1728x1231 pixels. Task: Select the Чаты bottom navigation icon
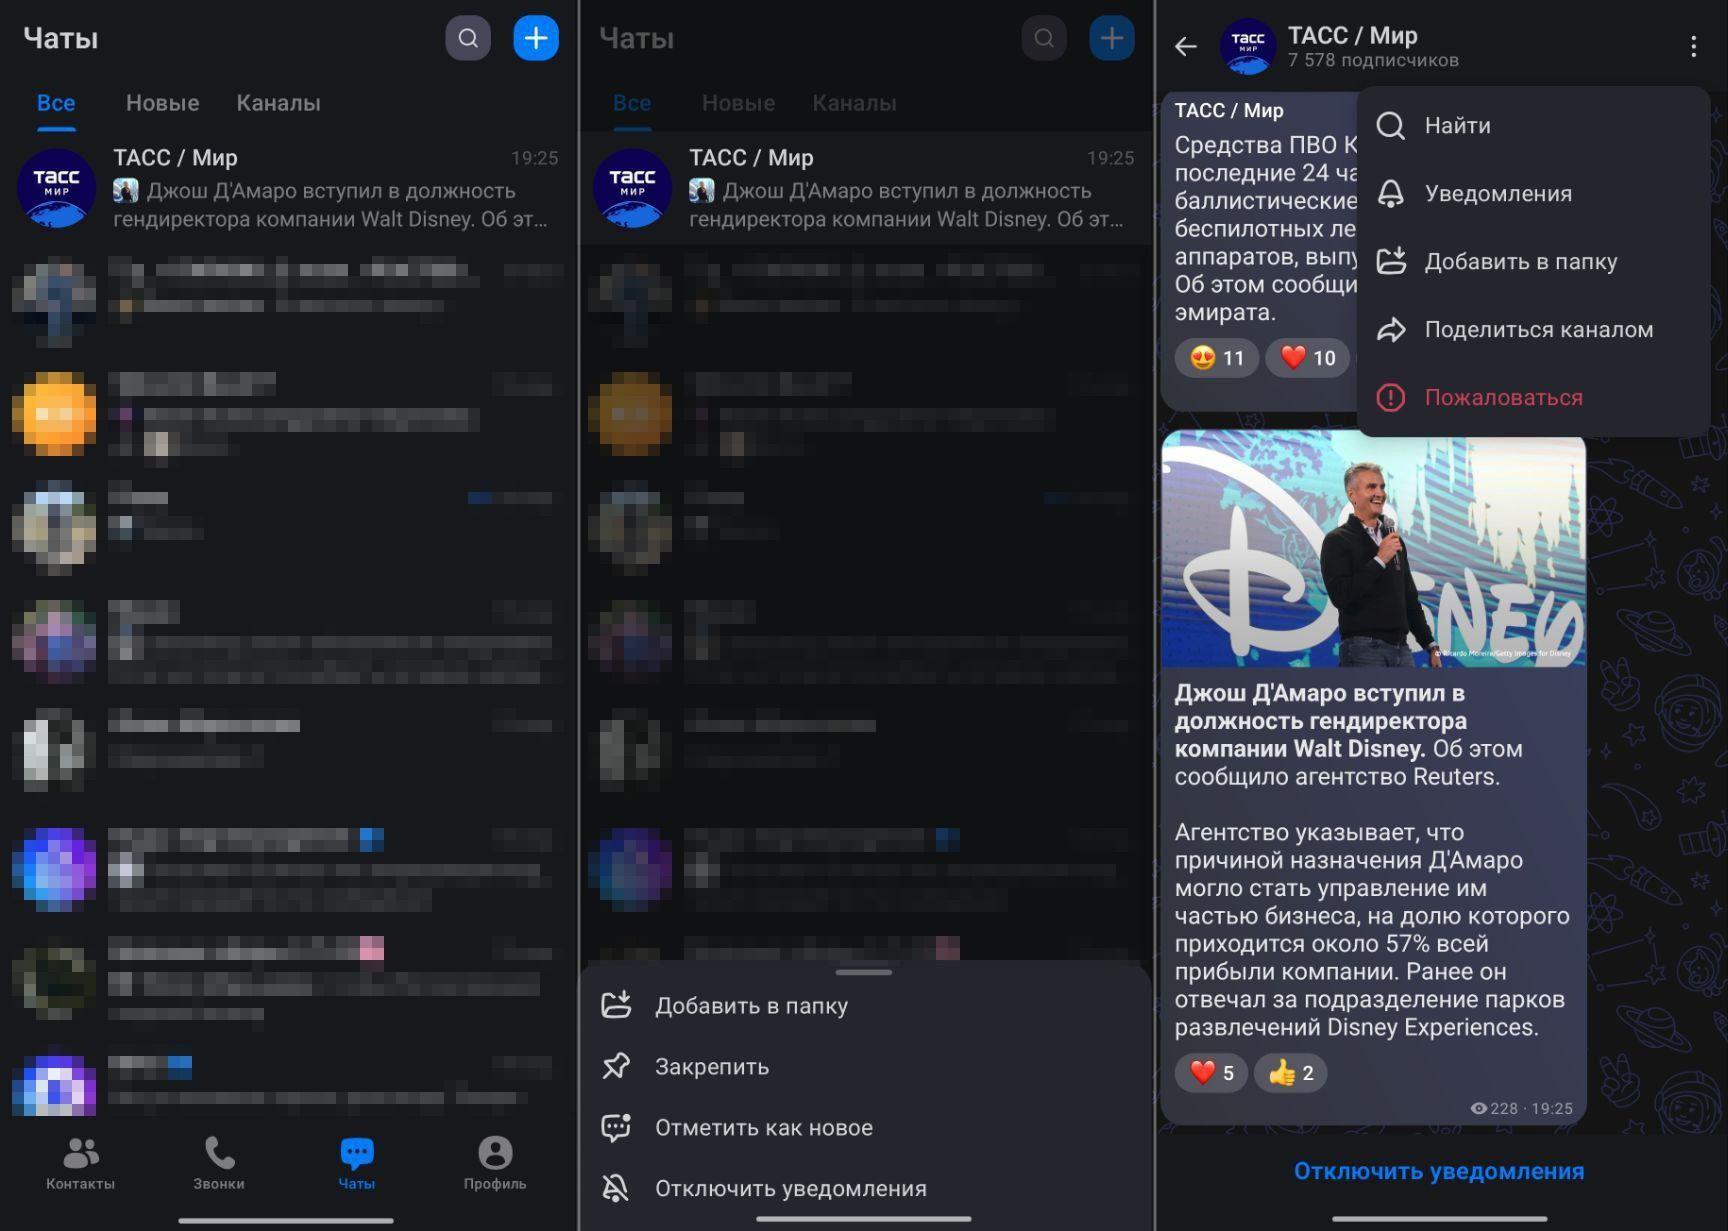357,1154
